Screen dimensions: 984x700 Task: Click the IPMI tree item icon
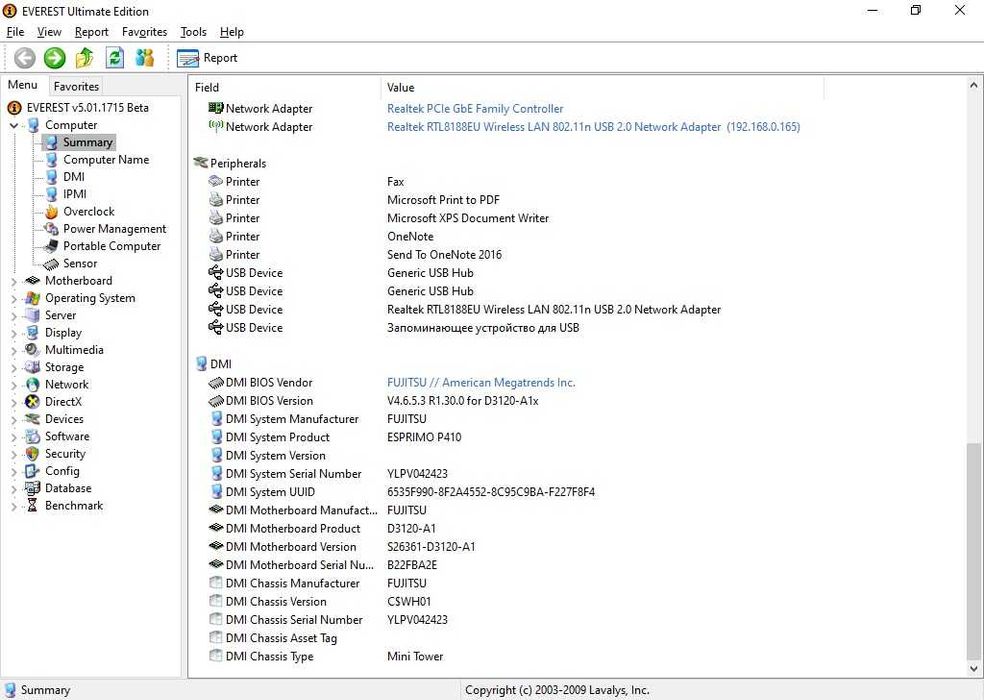click(x=51, y=195)
